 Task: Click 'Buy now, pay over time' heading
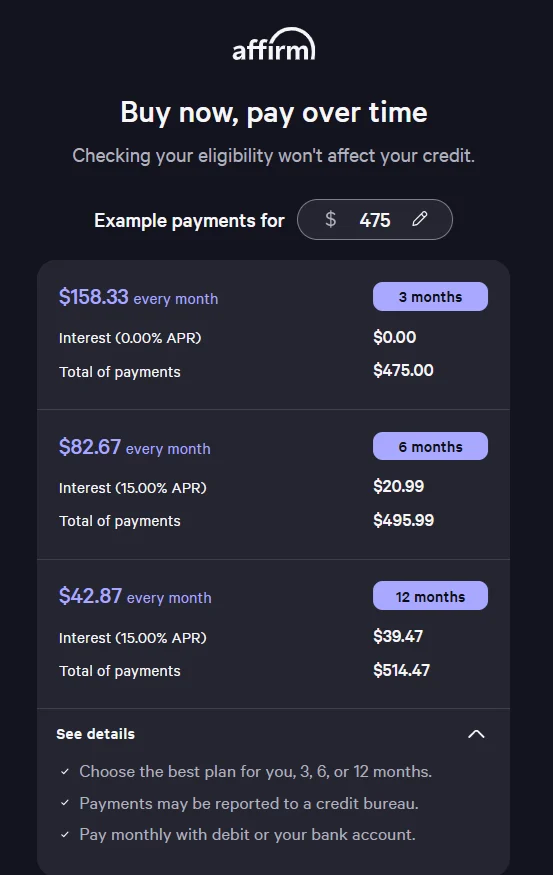(x=274, y=113)
